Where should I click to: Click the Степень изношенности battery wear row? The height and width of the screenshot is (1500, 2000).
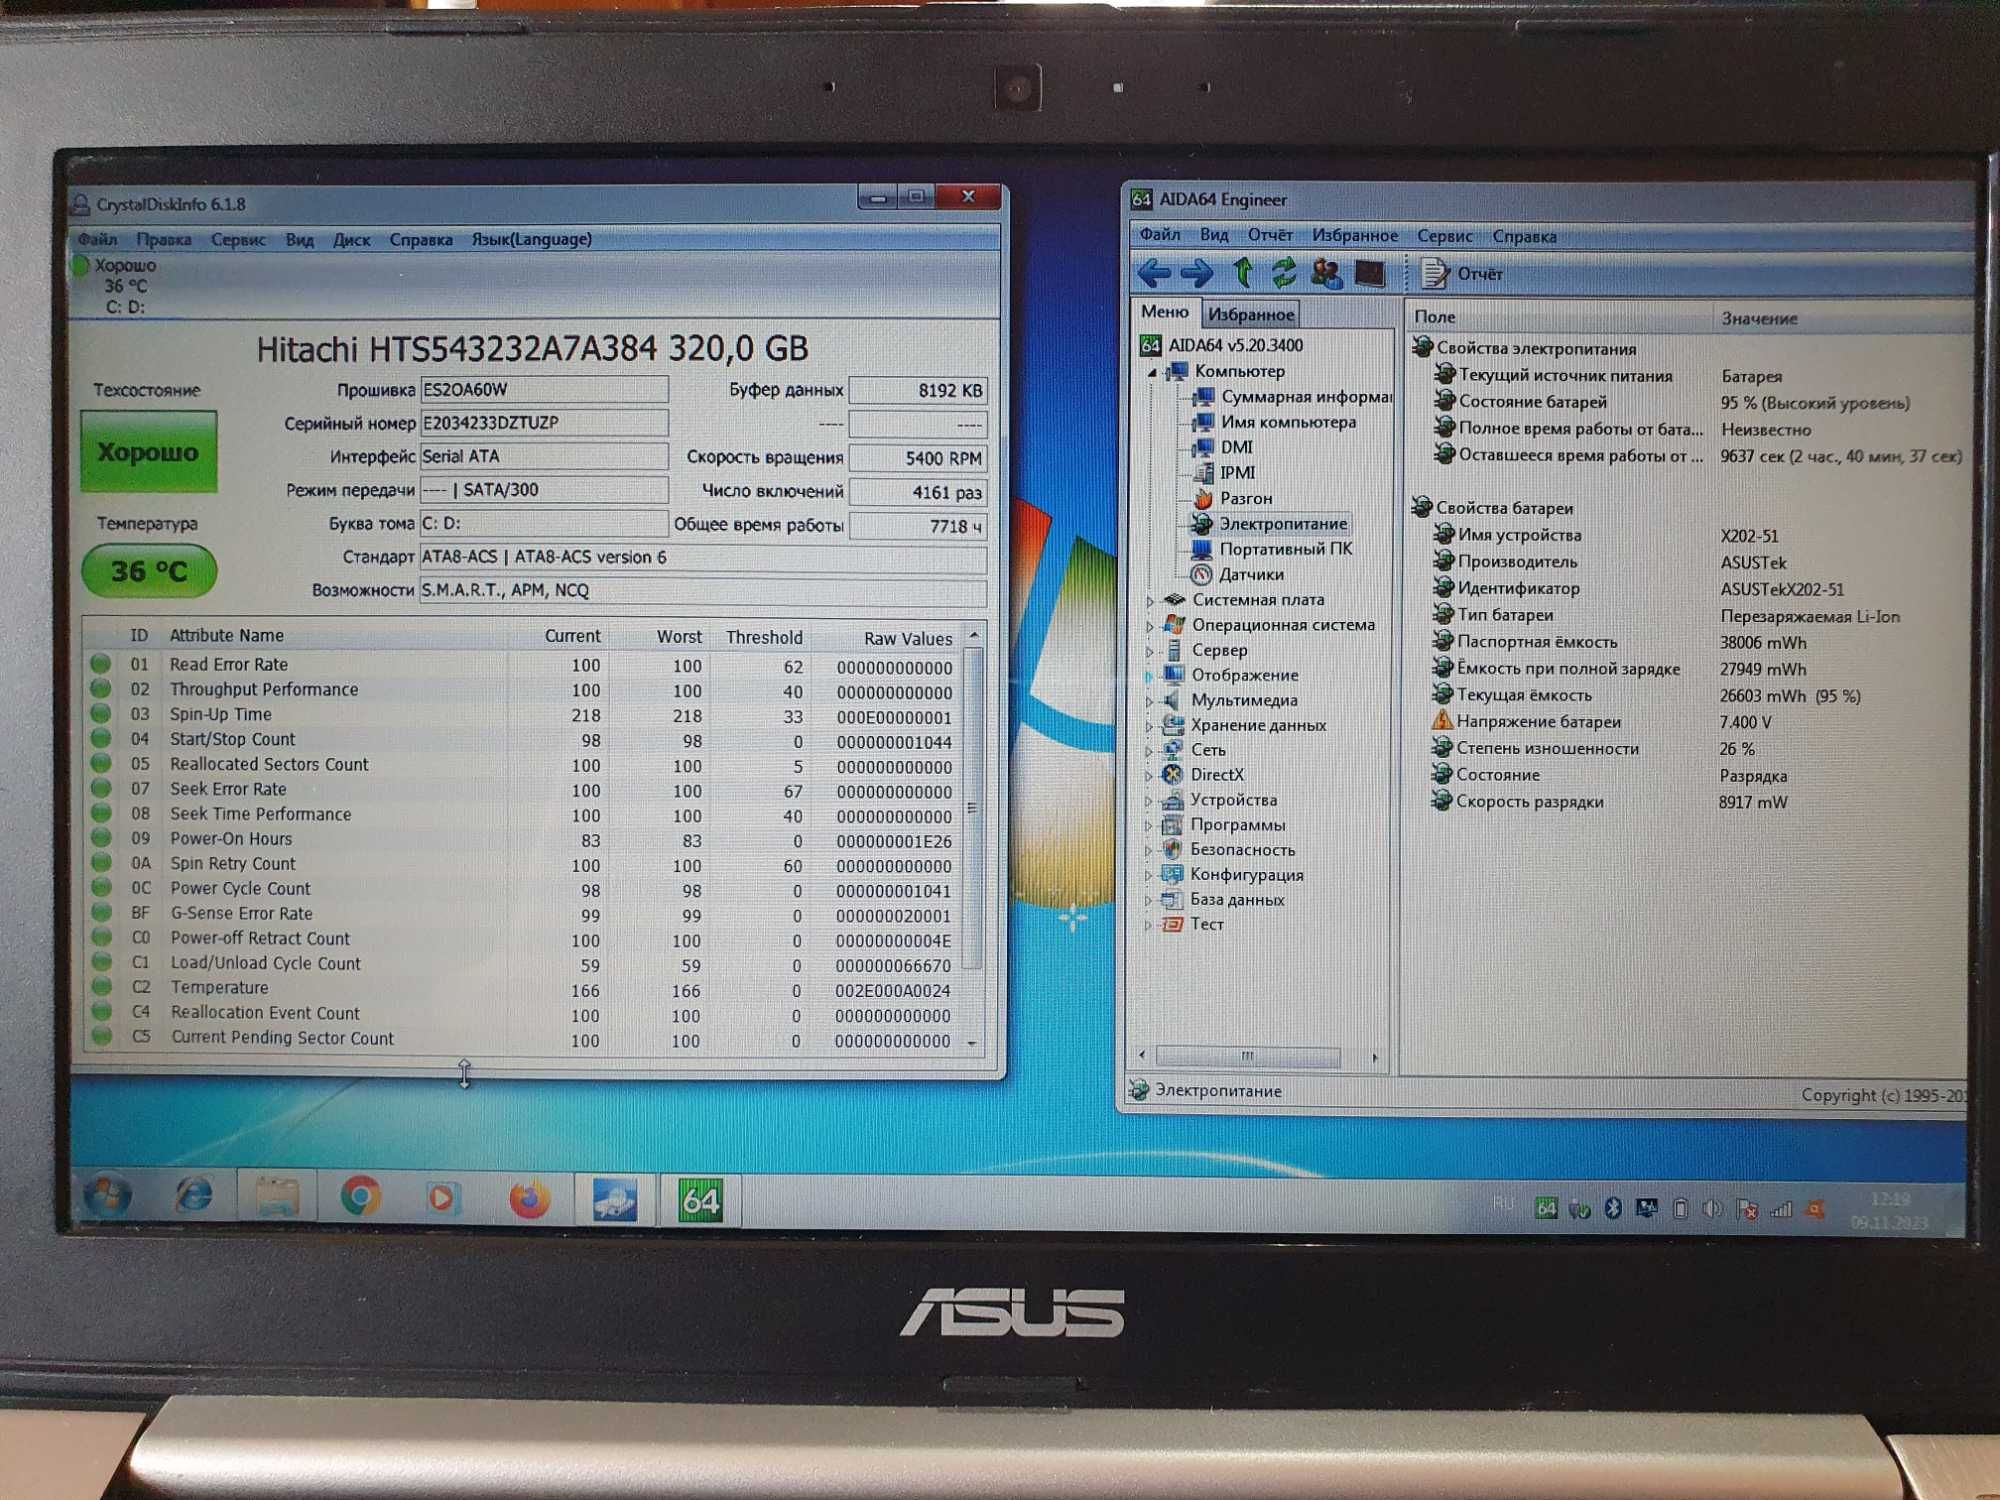(1594, 748)
